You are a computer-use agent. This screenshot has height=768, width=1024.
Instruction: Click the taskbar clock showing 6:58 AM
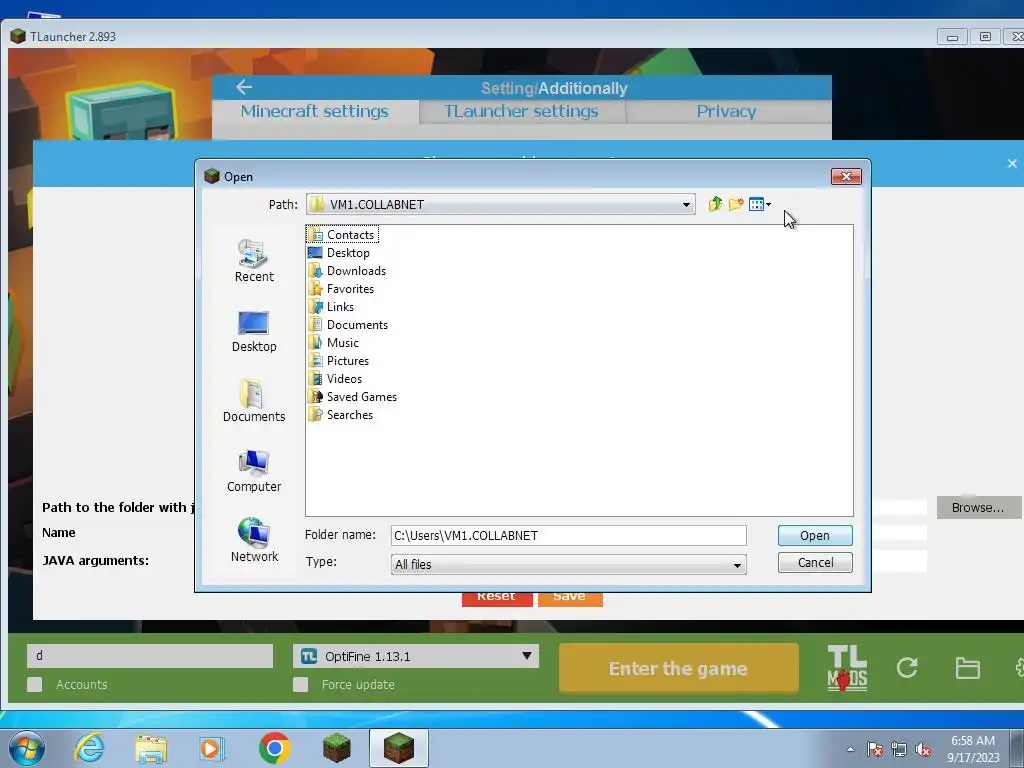[973, 749]
